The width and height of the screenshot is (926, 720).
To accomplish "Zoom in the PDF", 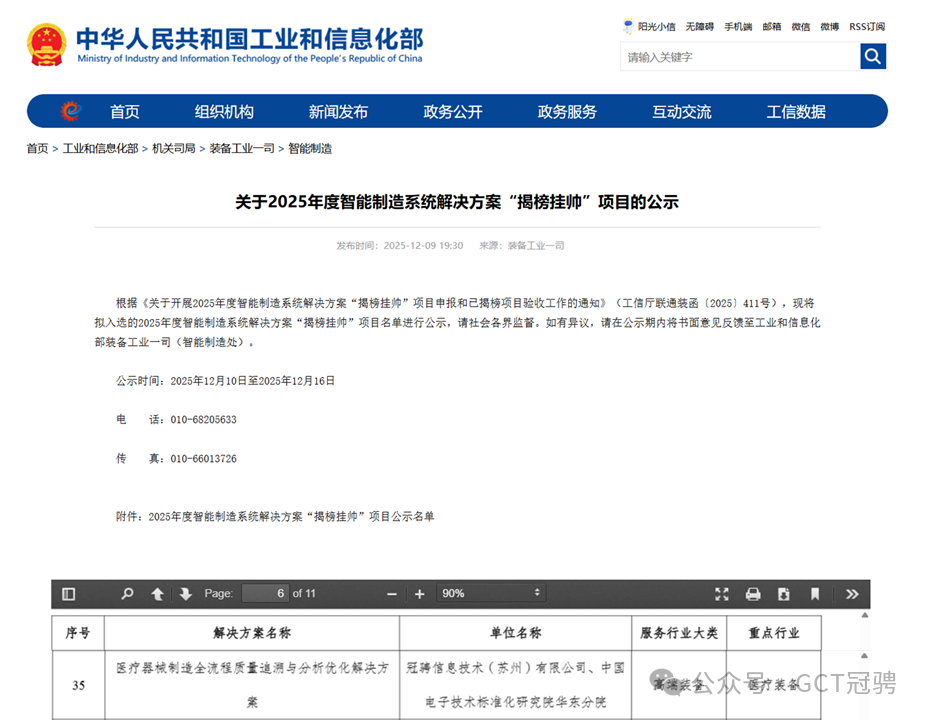I will point(419,594).
